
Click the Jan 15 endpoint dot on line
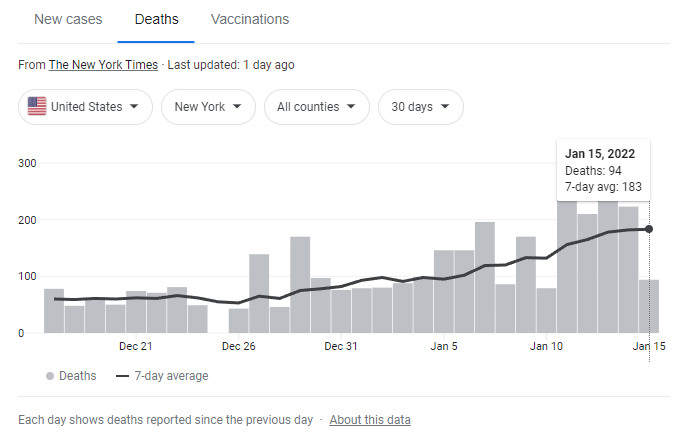coord(649,229)
